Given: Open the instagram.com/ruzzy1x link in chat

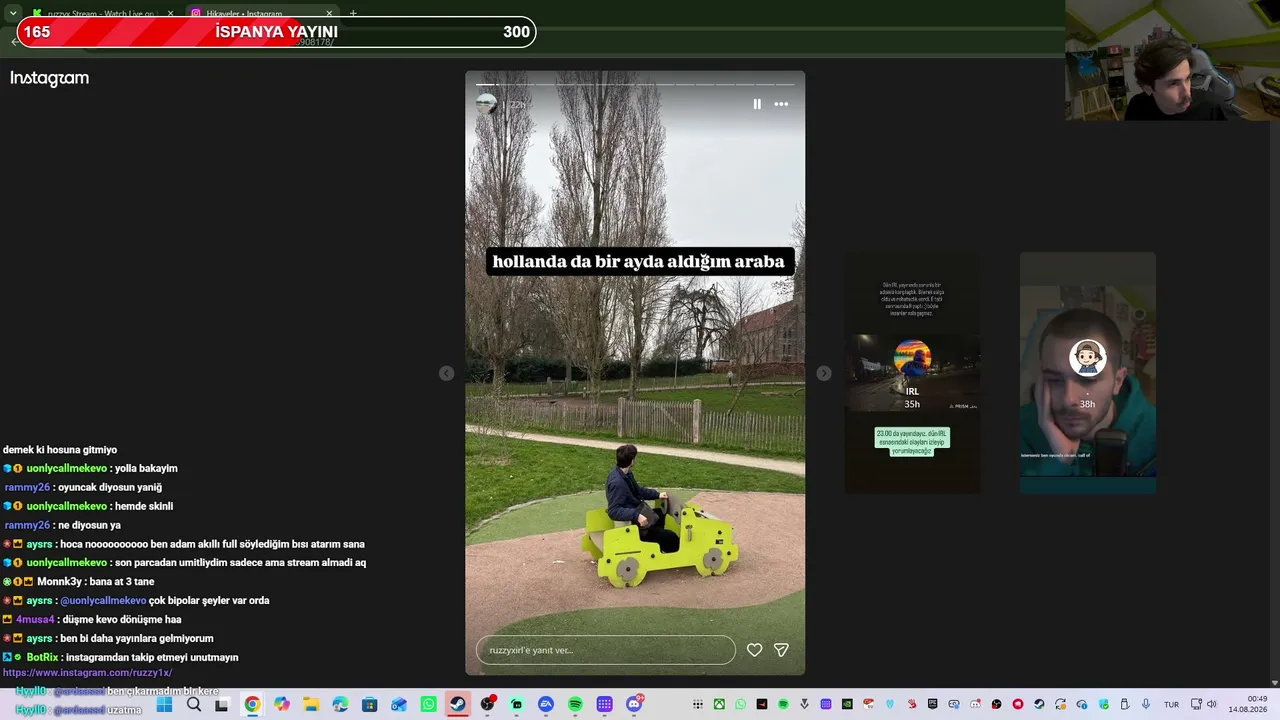Looking at the screenshot, I should [x=87, y=673].
